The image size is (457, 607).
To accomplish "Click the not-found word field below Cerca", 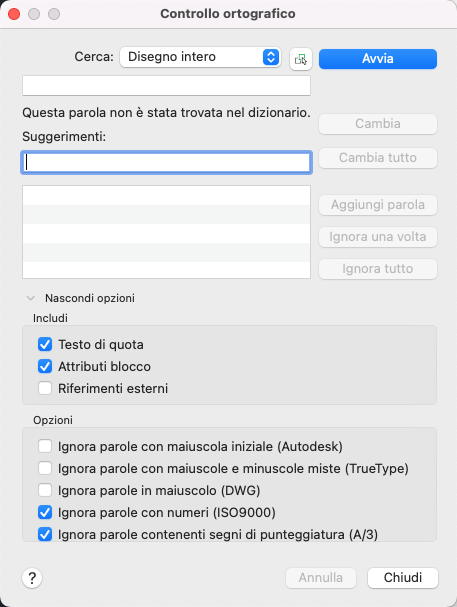I will coord(166,86).
